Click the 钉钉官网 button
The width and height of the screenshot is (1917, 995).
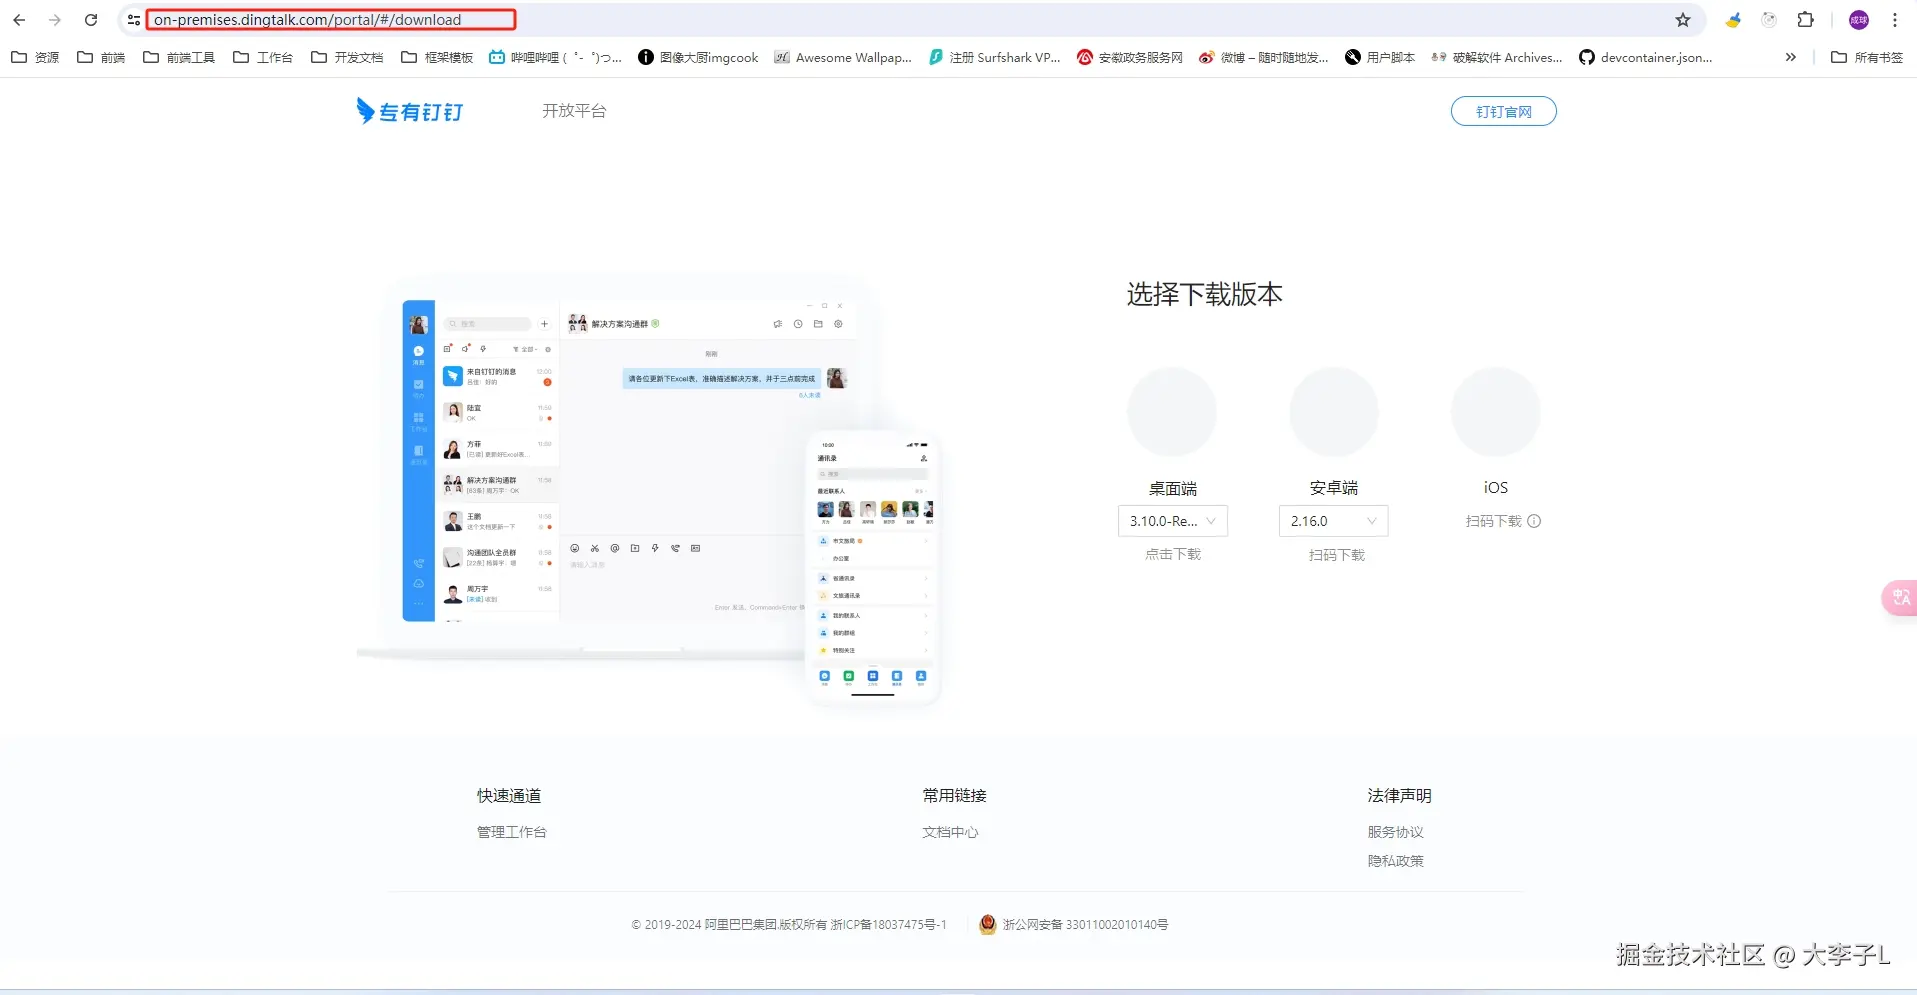pos(1503,112)
